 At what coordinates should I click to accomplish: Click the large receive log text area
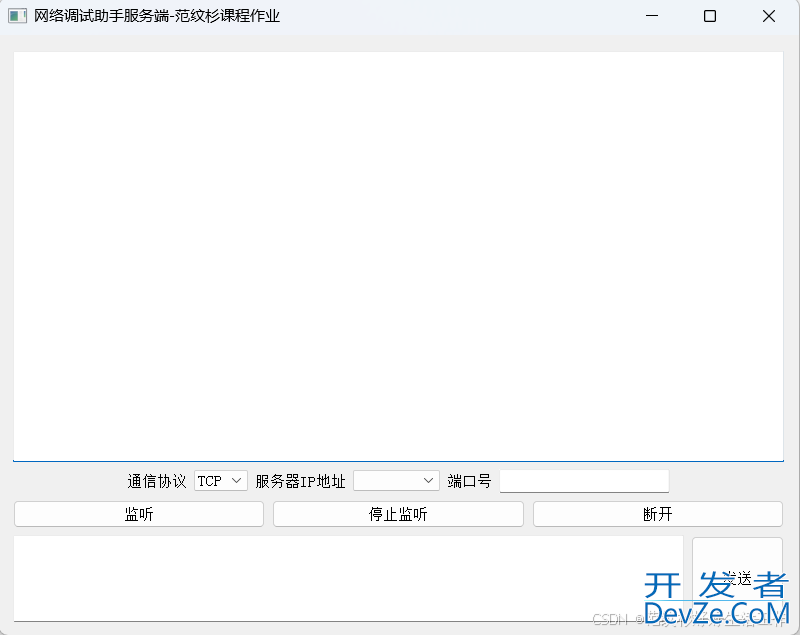tap(398, 257)
